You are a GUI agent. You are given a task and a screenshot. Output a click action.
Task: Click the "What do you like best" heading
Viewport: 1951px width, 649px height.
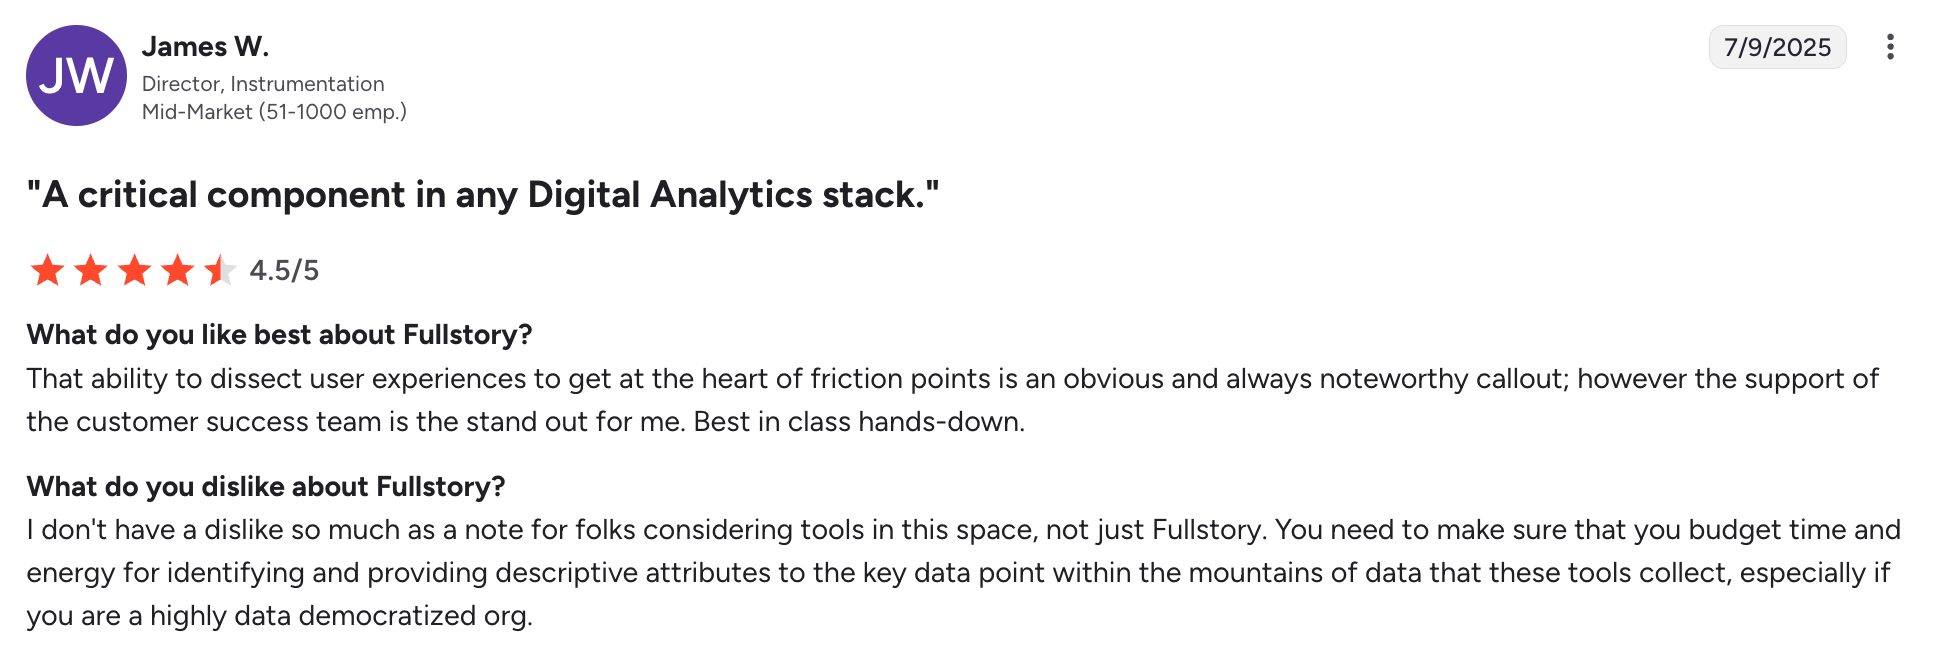click(279, 334)
